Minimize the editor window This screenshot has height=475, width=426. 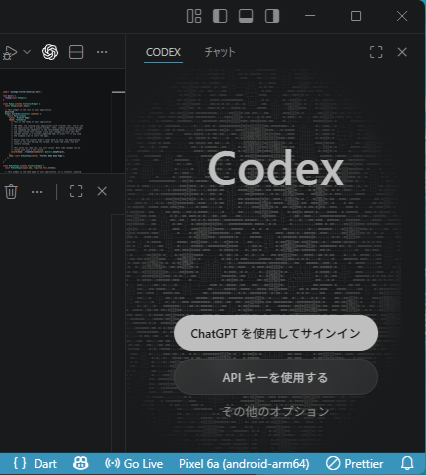click(x=310, y=16)
